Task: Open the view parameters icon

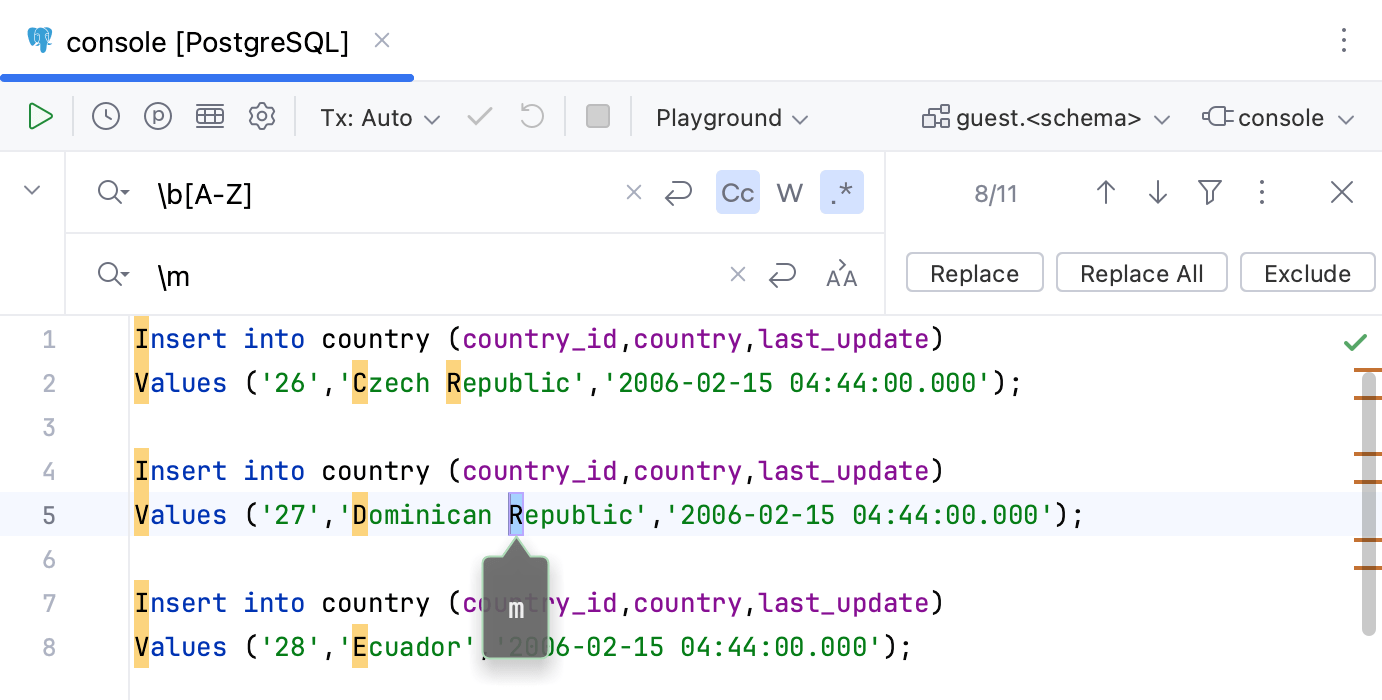Action: click(x=158, y=117)
